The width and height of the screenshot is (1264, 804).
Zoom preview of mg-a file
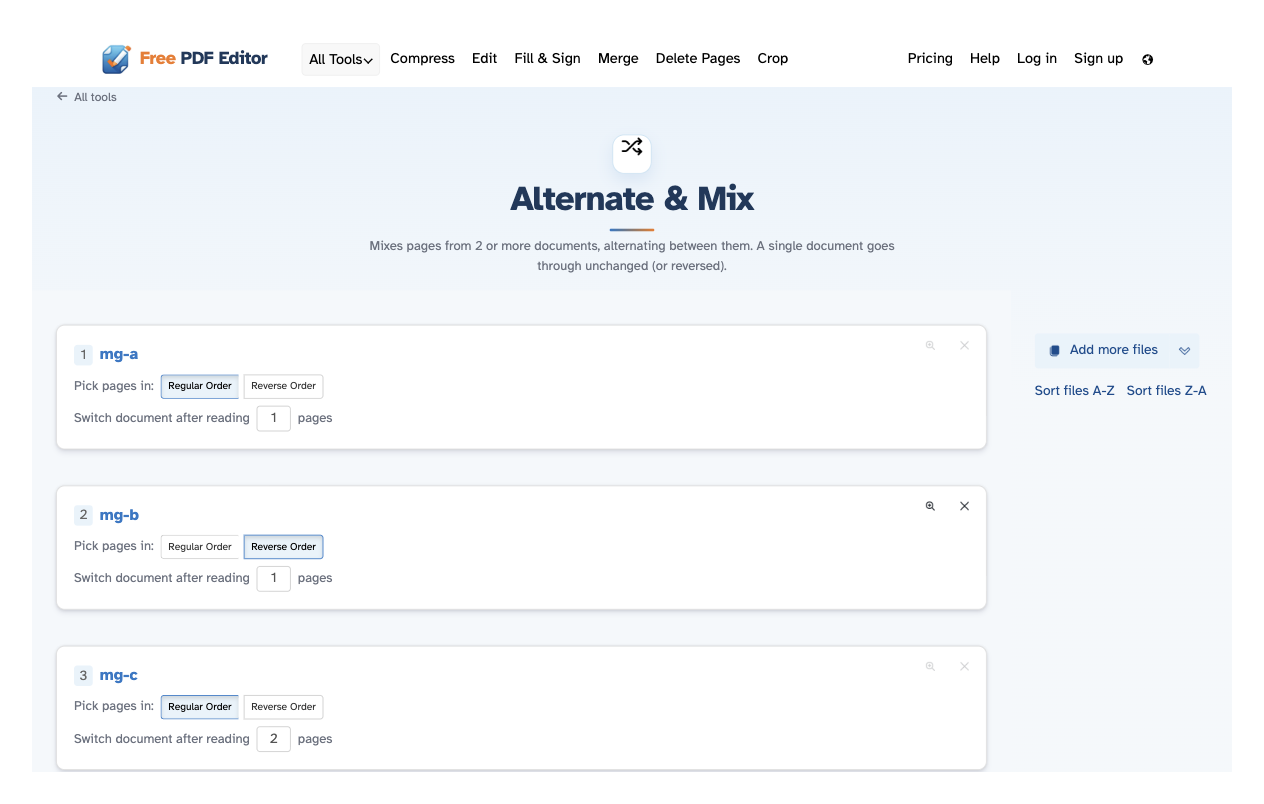(x=930, y=345)
